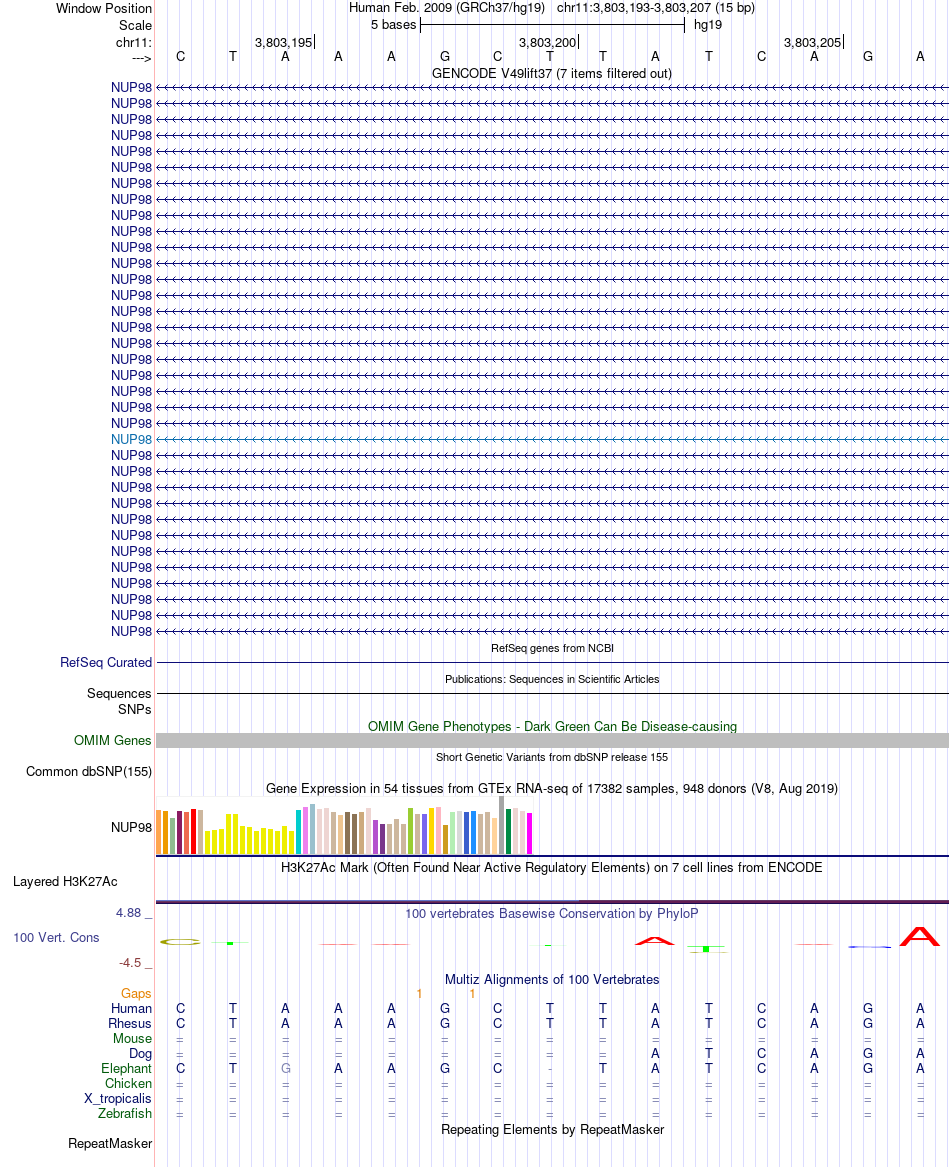Click the Mouse alignment row label
Screen dimensions: 950x1167
[x=133, y=1038]
